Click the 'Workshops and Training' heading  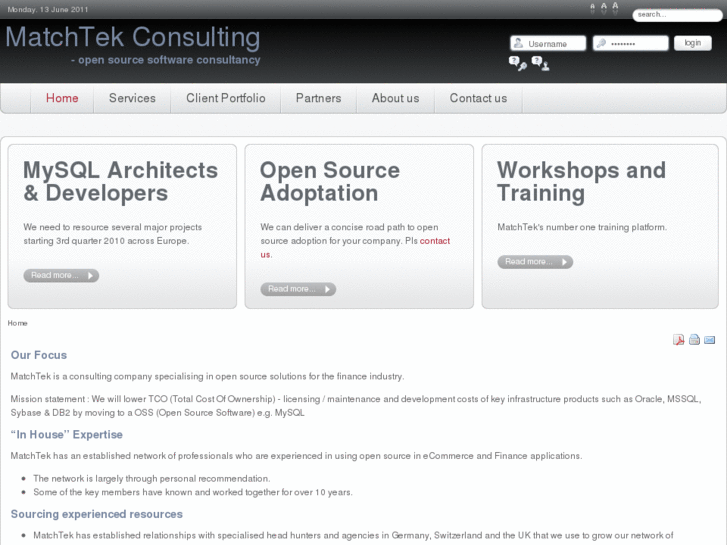581,181
